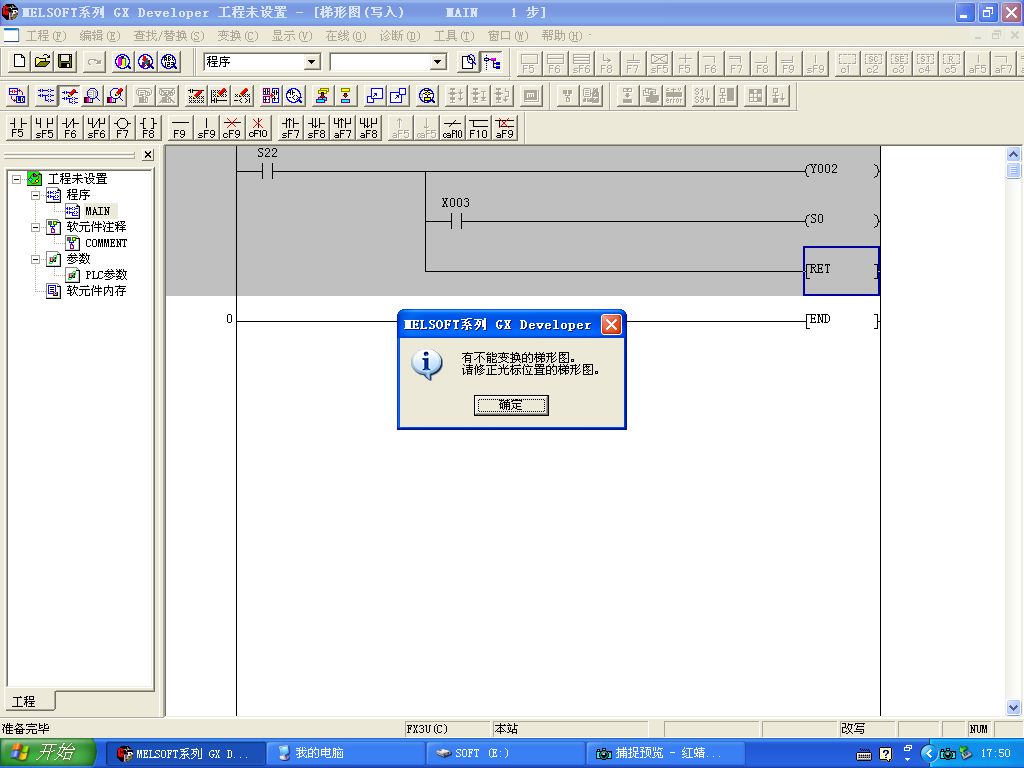Toggle the project data list display button
The height and width of the screenshot is (768, 1024).
492,62
